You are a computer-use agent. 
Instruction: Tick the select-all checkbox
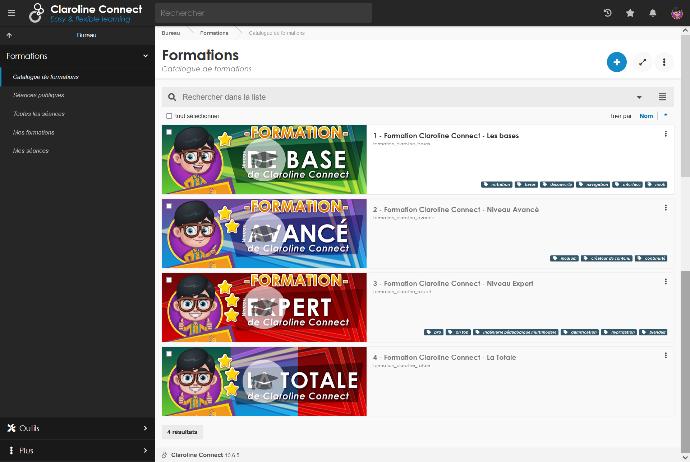[169, 116]
